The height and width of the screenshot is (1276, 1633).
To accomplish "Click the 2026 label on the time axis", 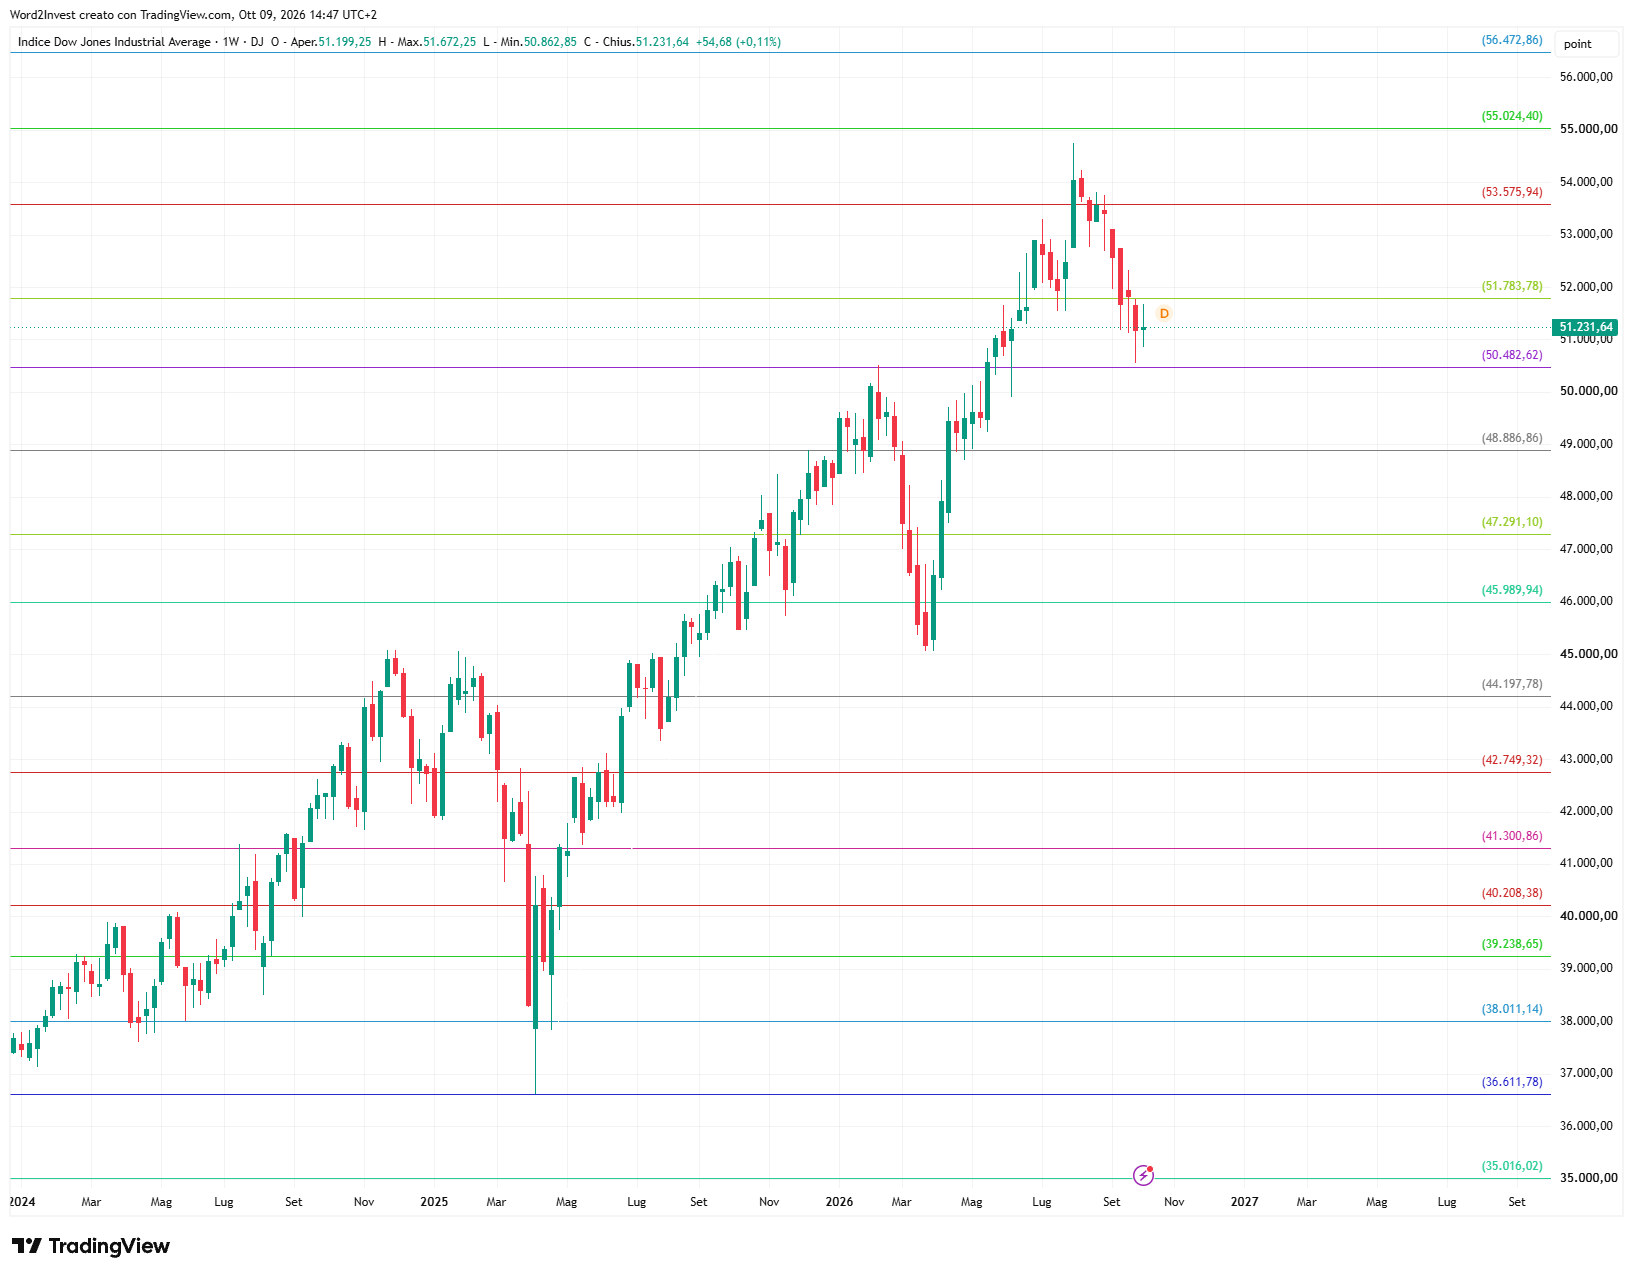I will tap(839, 1202).
